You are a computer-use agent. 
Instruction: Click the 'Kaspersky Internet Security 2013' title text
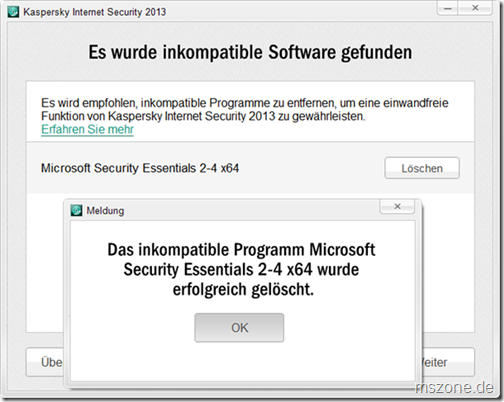(x=95, y=12)
